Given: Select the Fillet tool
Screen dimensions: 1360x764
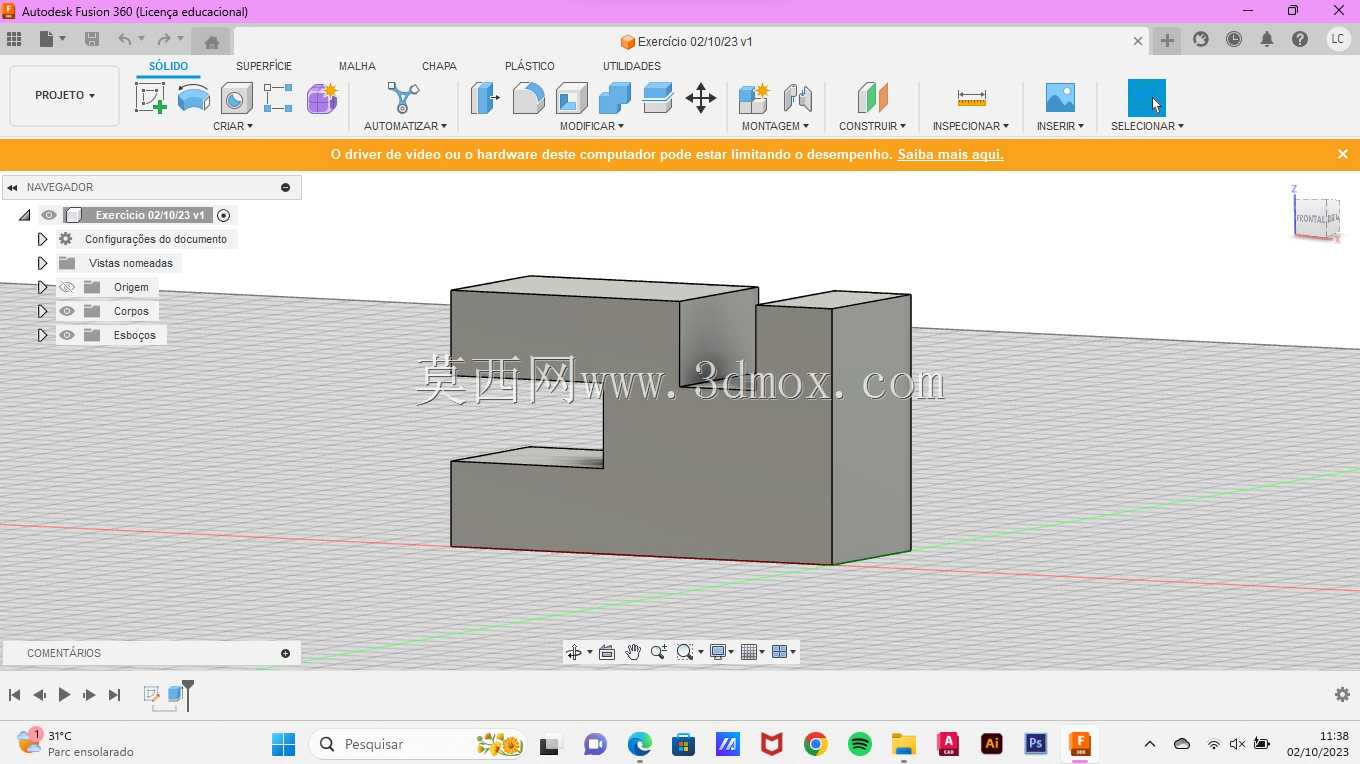Looking at the screenshot, I should click(x=528, y=98).
